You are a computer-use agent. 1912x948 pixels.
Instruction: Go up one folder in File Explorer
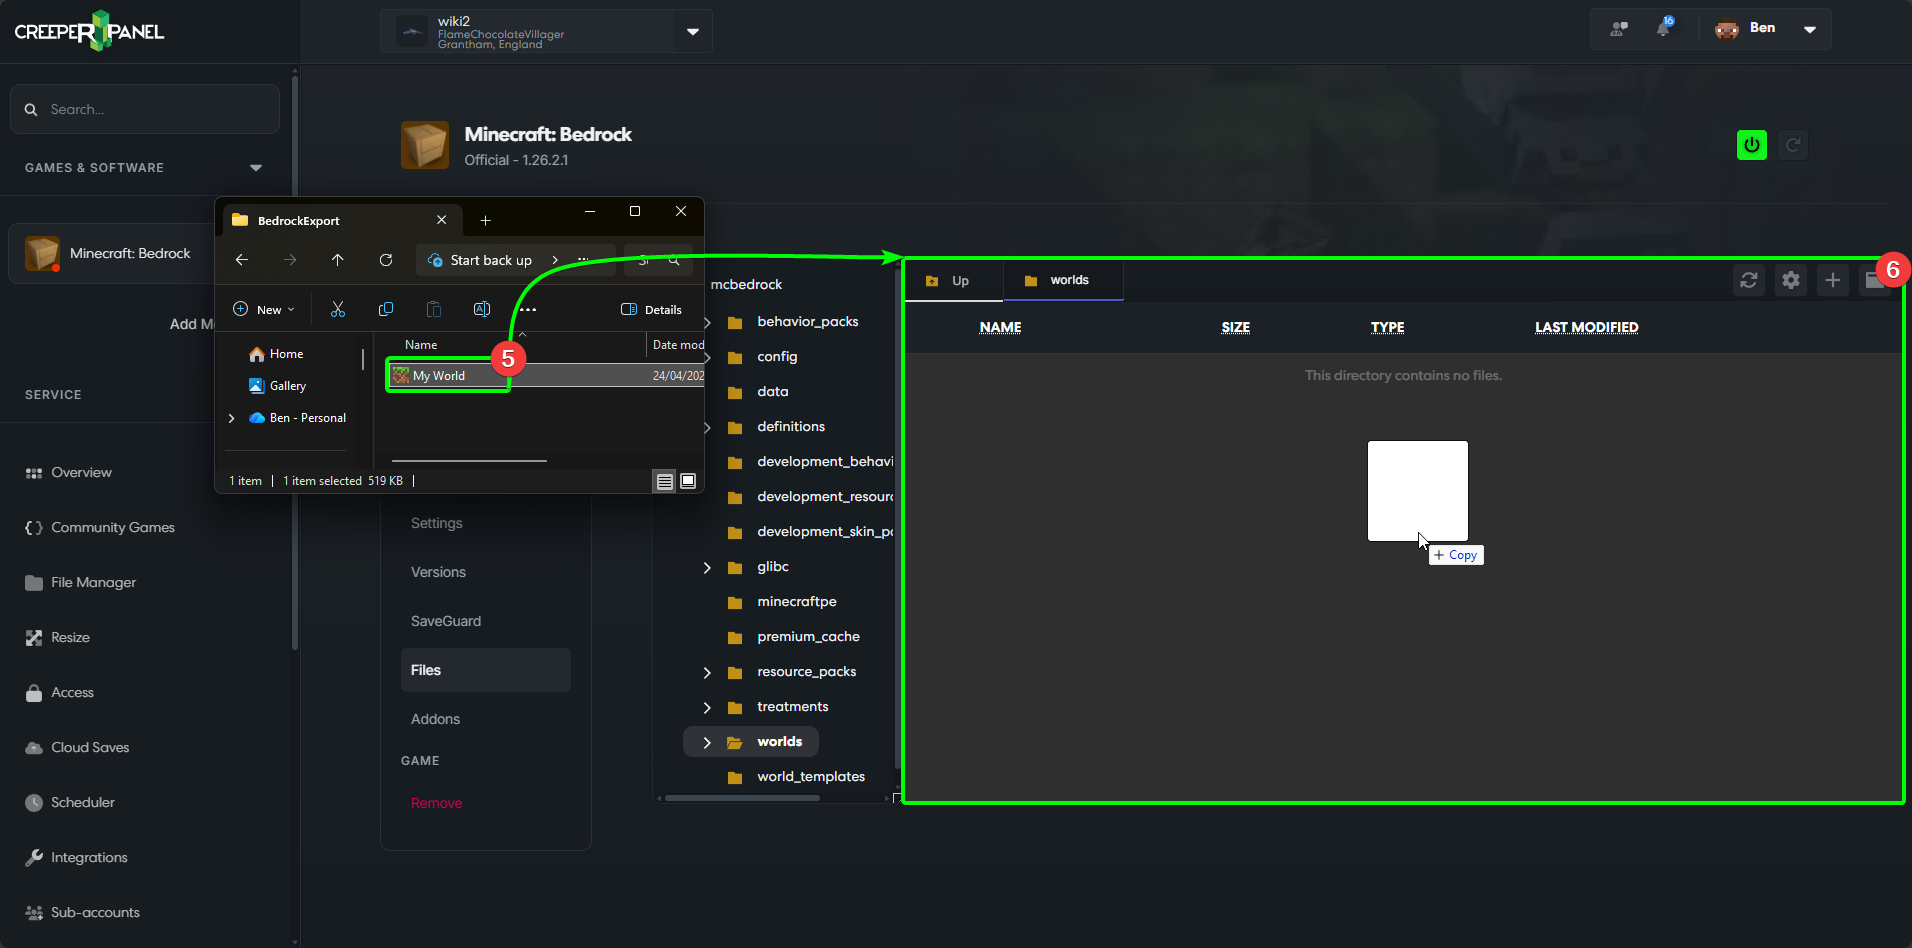click(338, 260)
